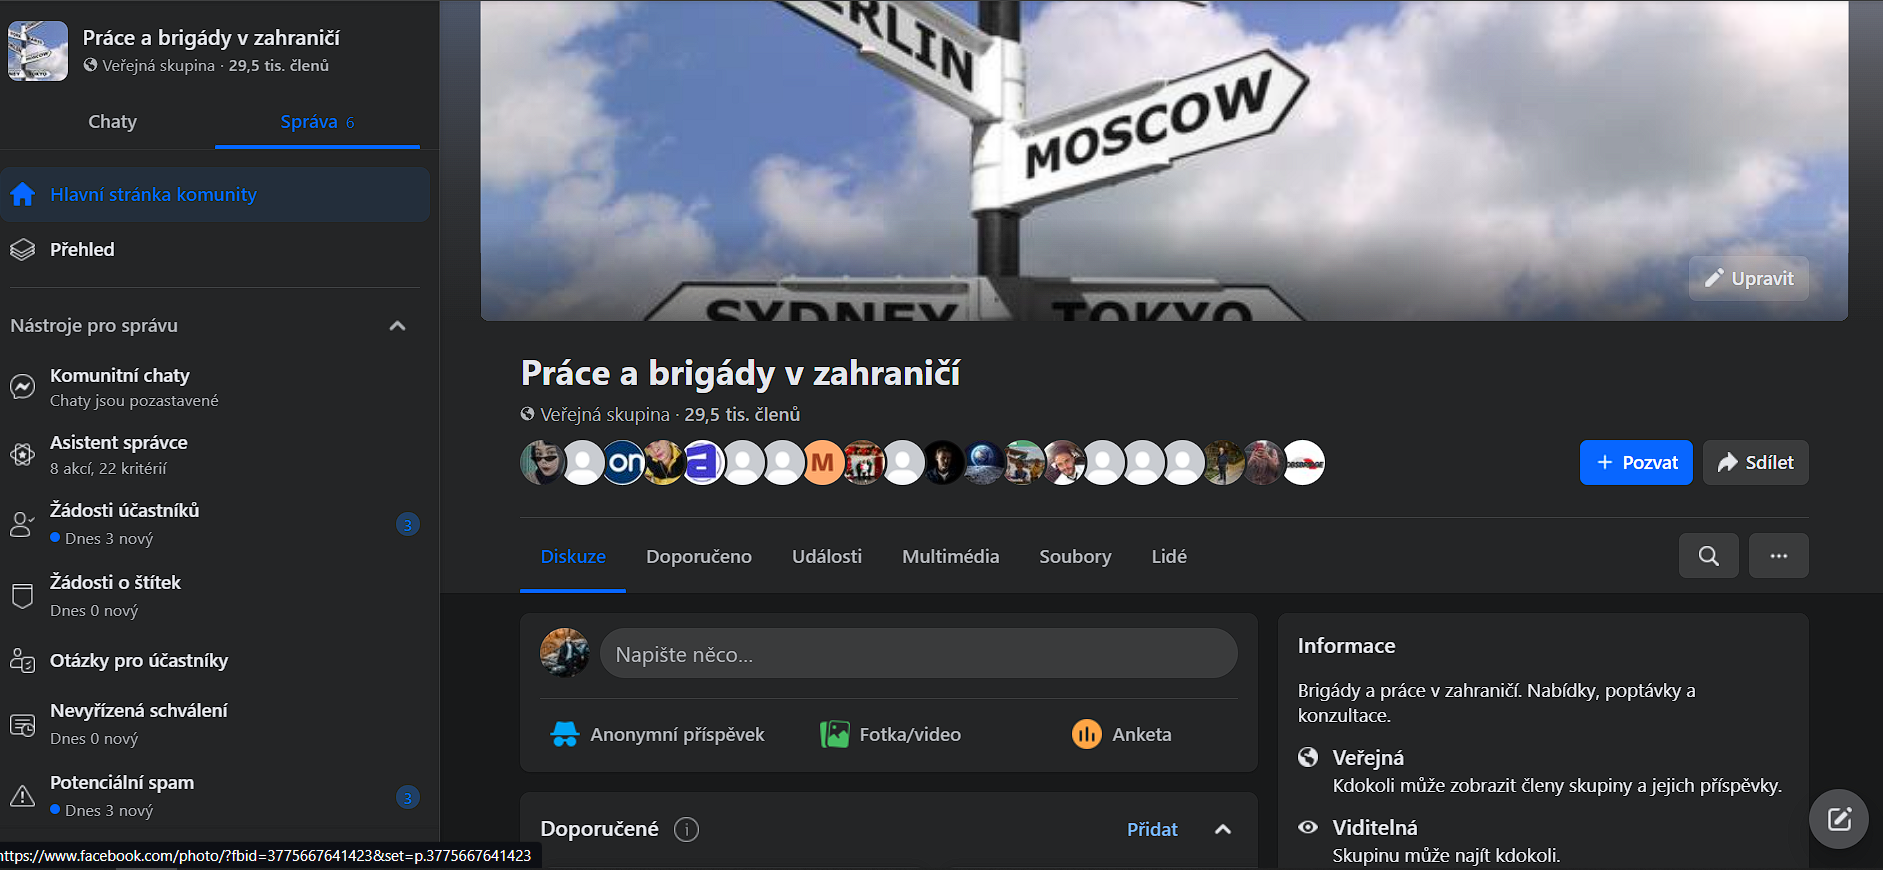Collapse the Nástroje pro správu section
Image resolution: width=1883 pixels, height=870 pixels.
click(397, 326)
